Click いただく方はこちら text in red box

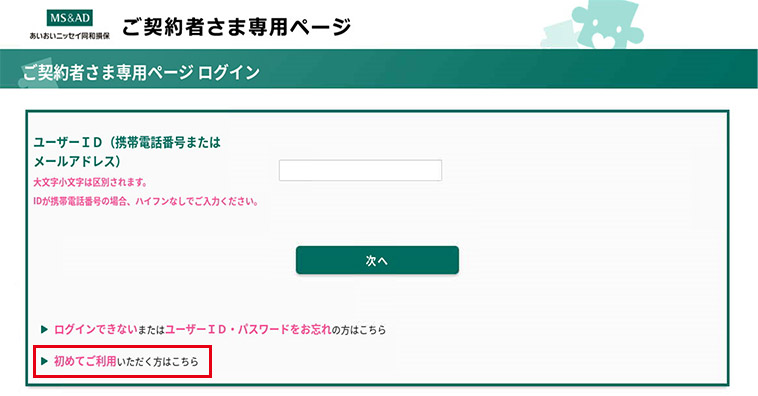pyautogui.click(x=158, y=362)
